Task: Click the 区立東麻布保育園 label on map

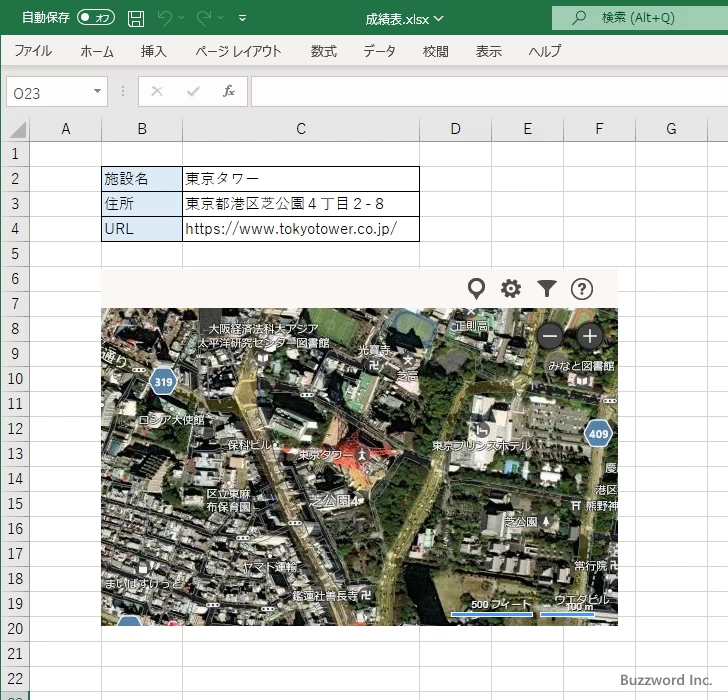Action: [x=228, y=500]
